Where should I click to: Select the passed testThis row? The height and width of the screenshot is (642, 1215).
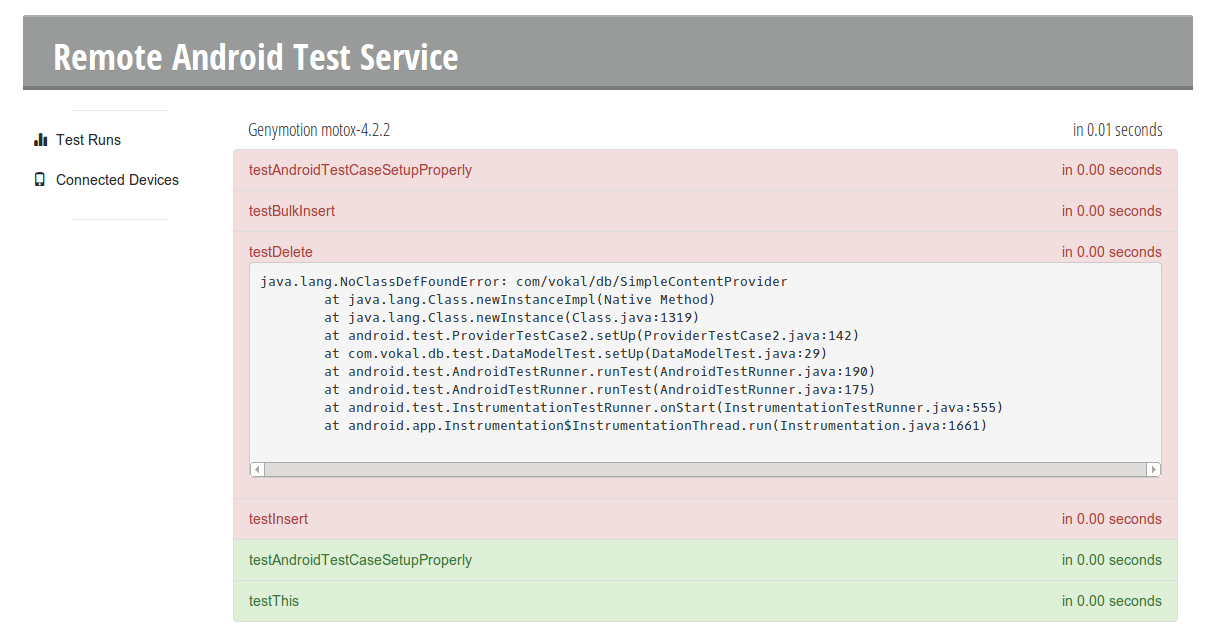coord(274,601)
